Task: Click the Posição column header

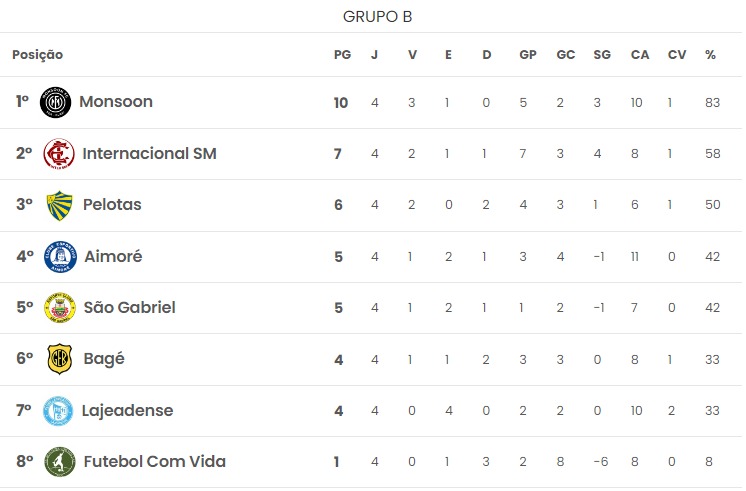Action: tap(38, 55)
